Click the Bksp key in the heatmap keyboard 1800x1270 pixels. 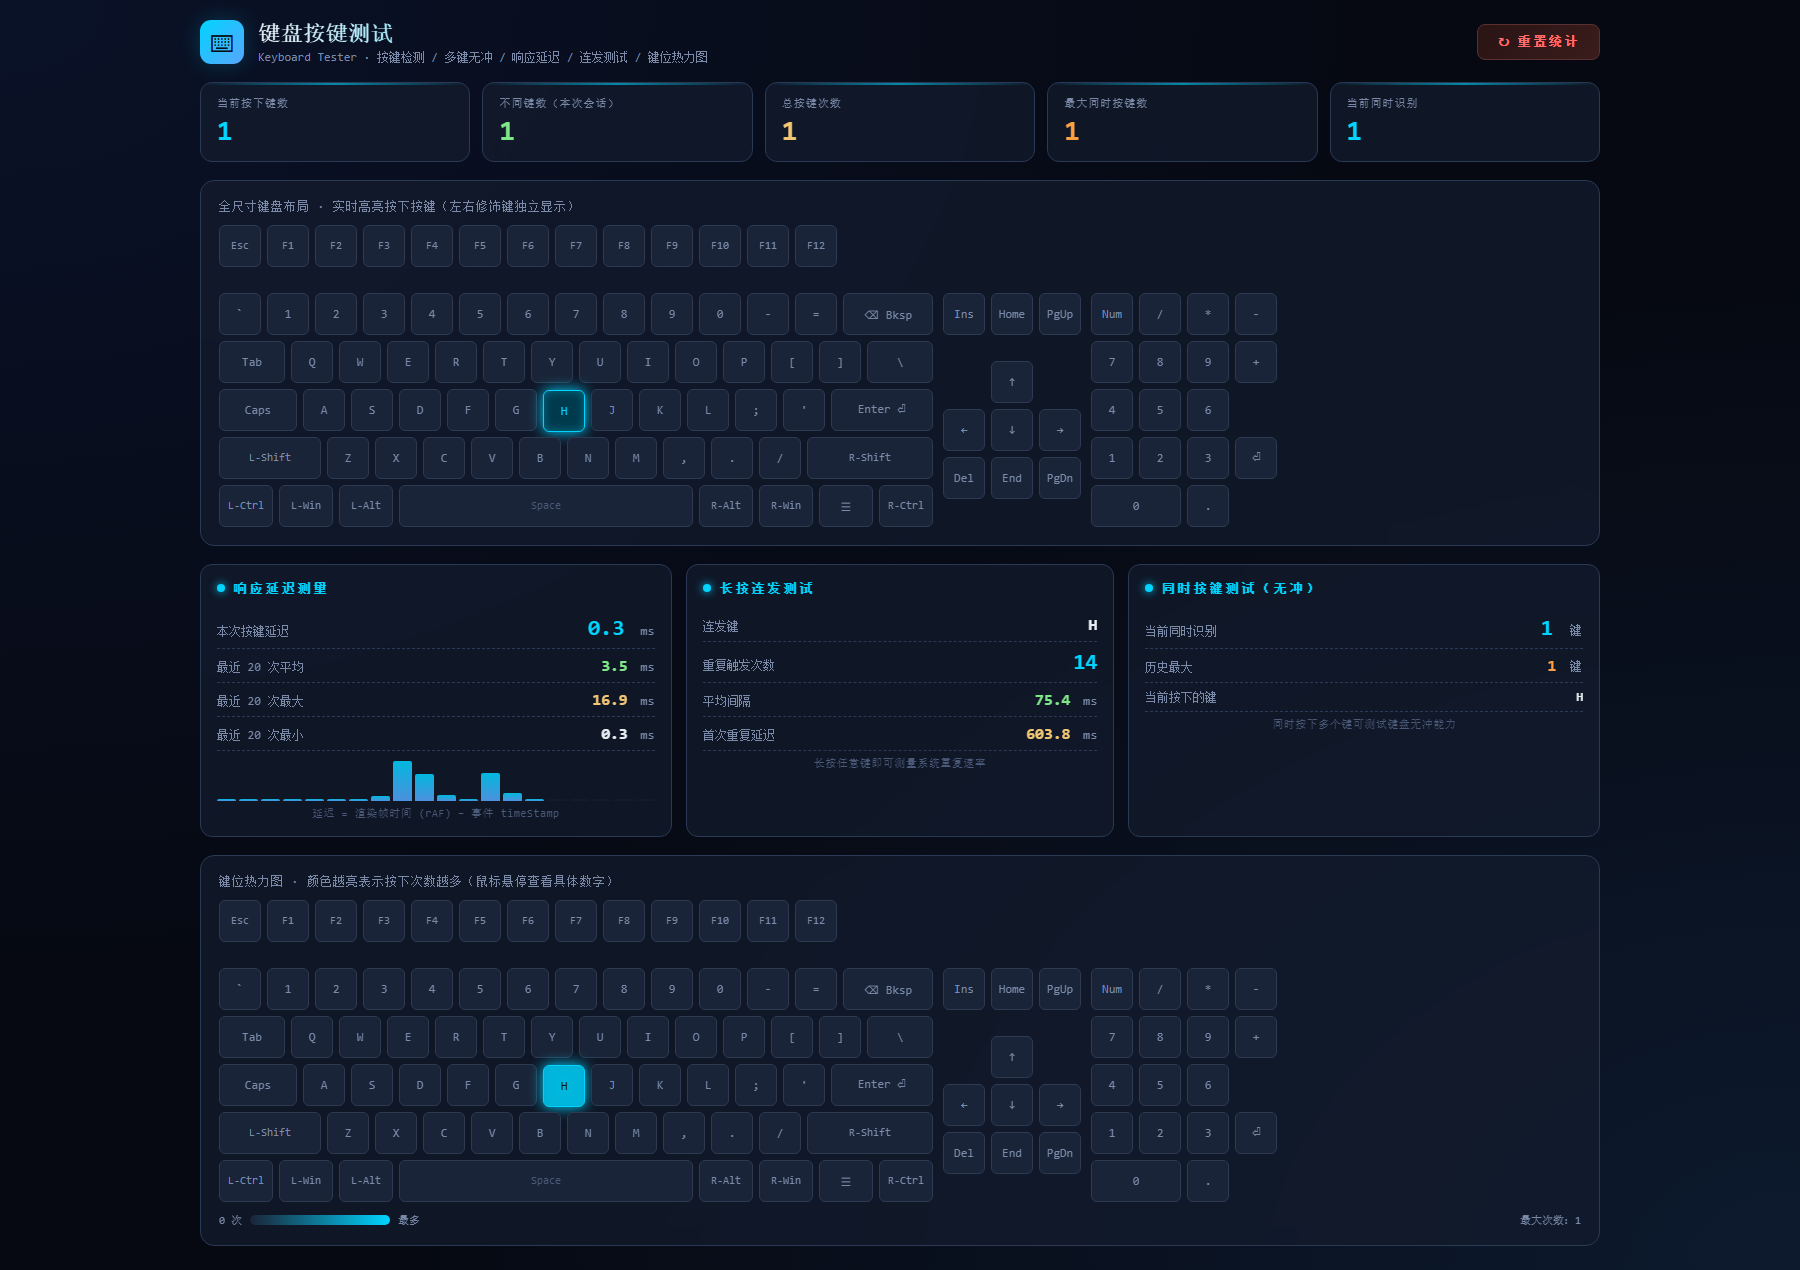(x=888, y=989)
